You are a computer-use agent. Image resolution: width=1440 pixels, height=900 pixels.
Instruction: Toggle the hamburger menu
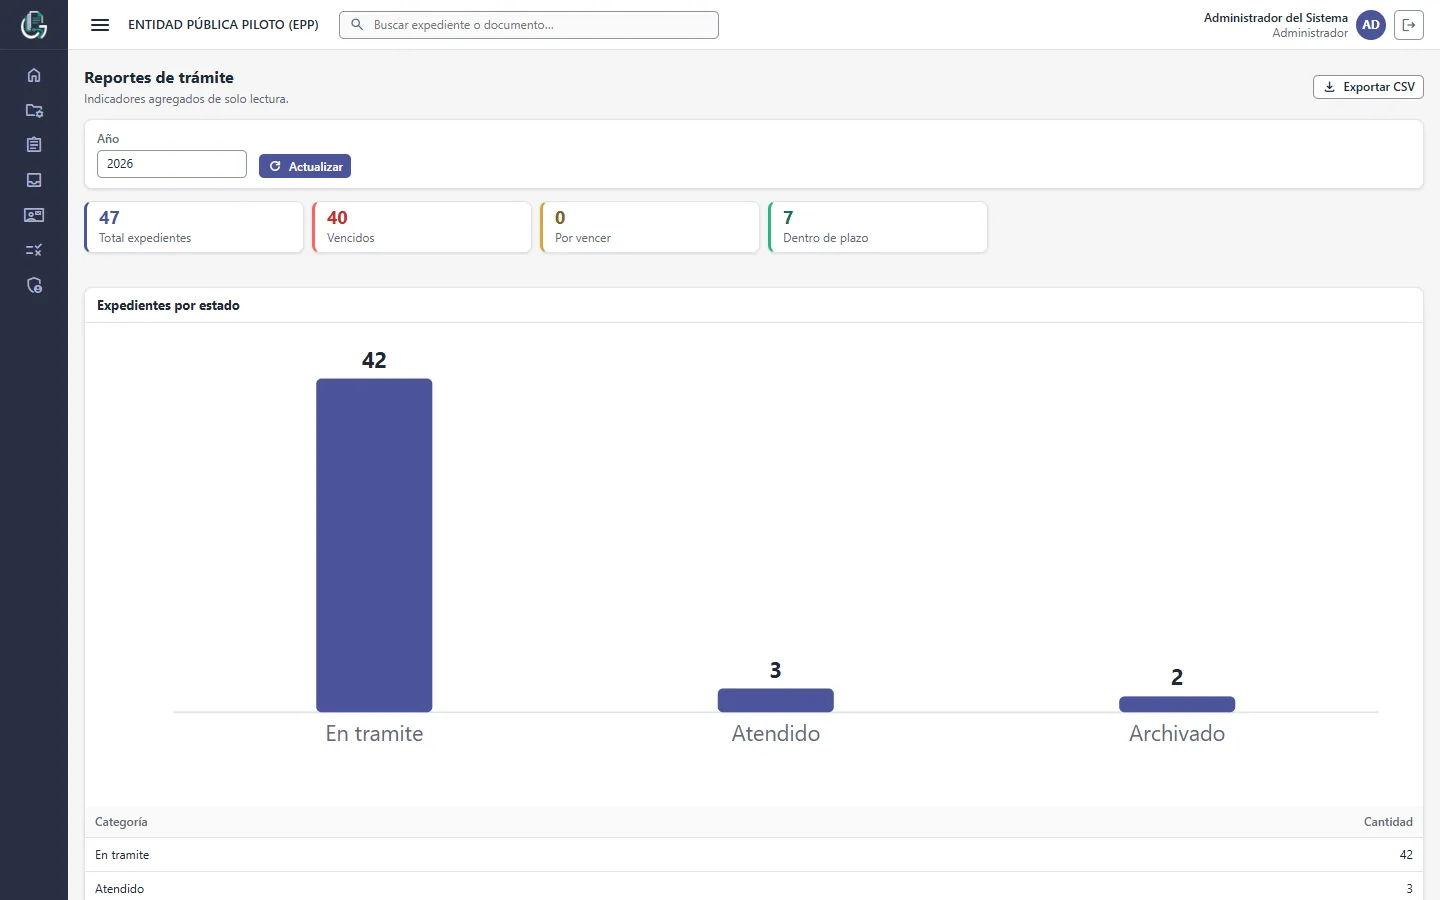100,25
